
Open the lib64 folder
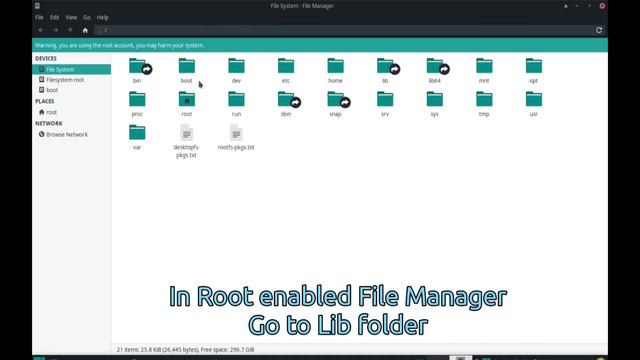tap(435, 66)
